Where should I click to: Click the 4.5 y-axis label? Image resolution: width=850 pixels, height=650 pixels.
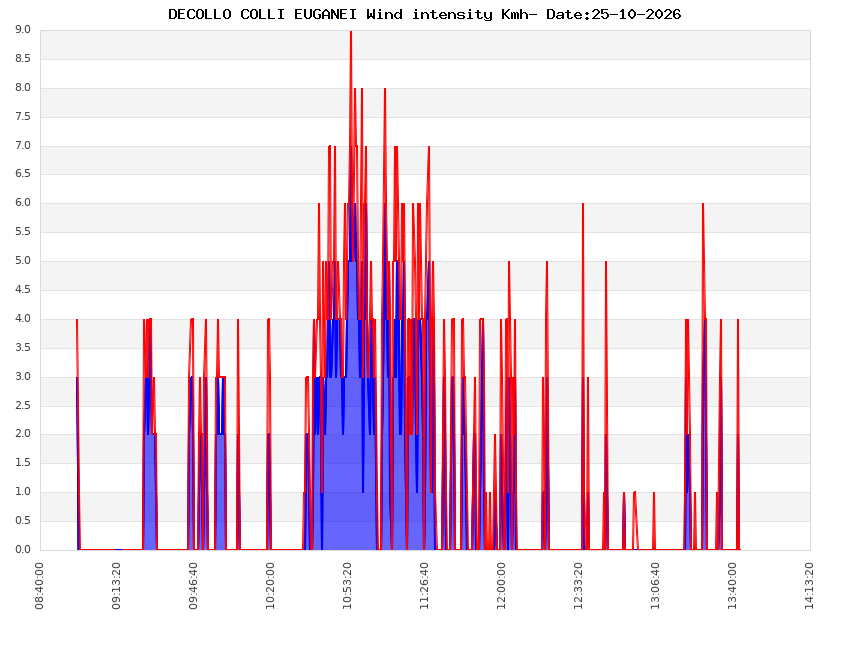point(23,289)
